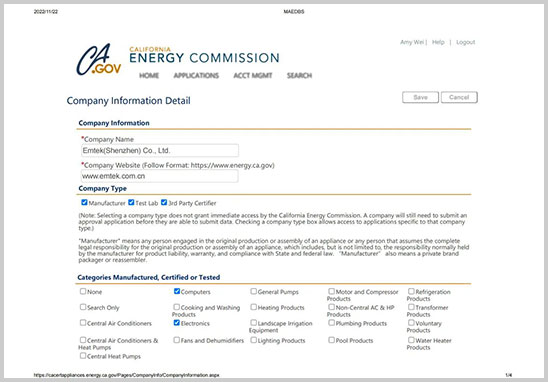Viewport: 548px width, 382px height.
Task: Check Non-Central AC & HP Products
Action: 331,307
